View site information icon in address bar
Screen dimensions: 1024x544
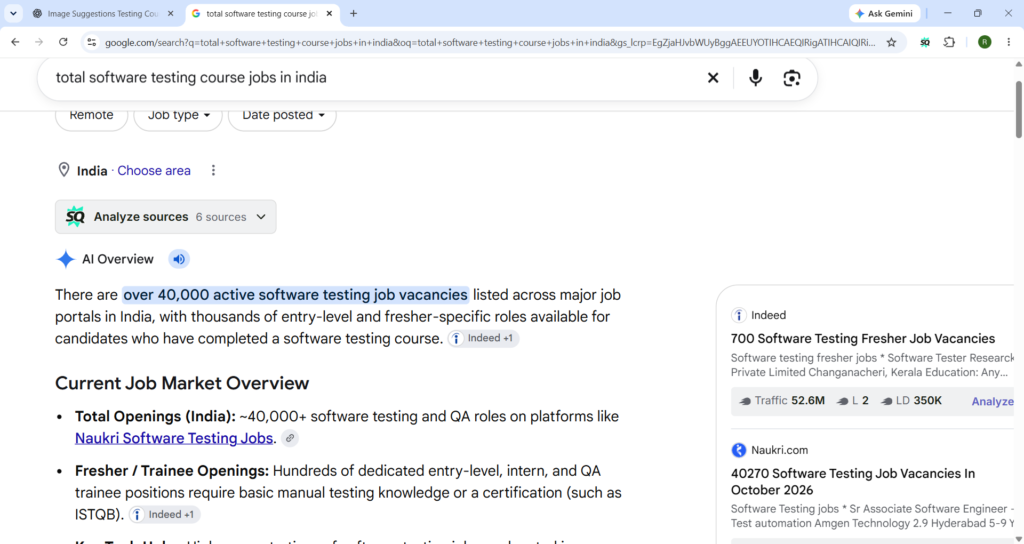point(91,42)
